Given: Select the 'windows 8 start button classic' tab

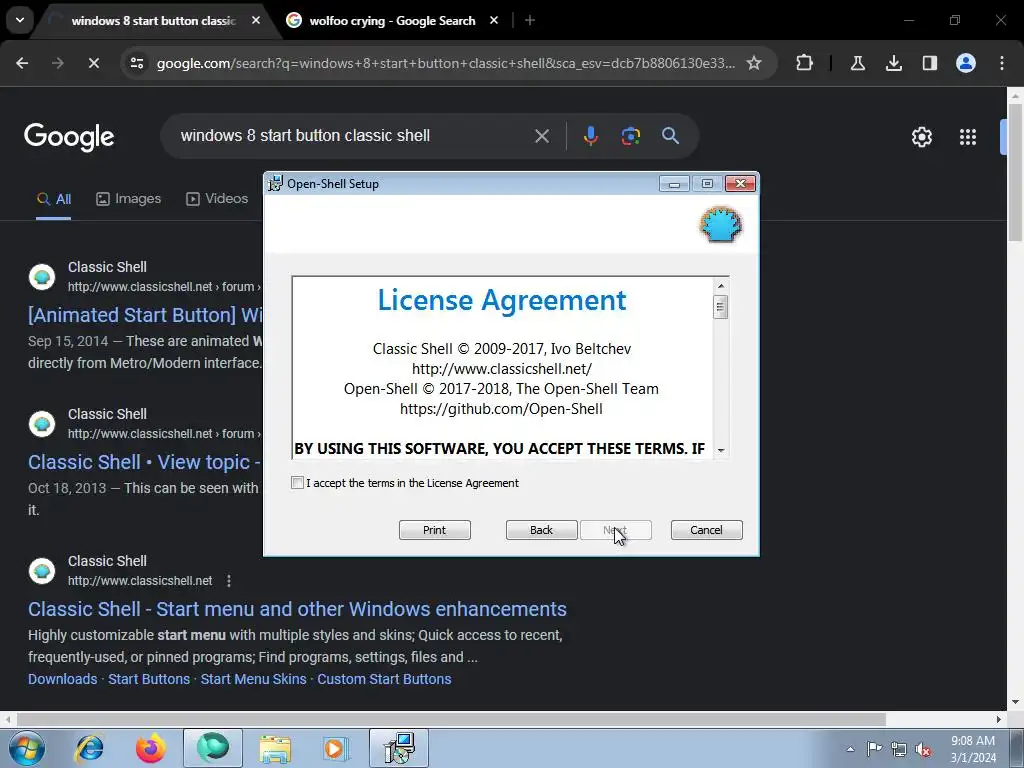Looking at the screenshot, I should (x=153, y=21).
